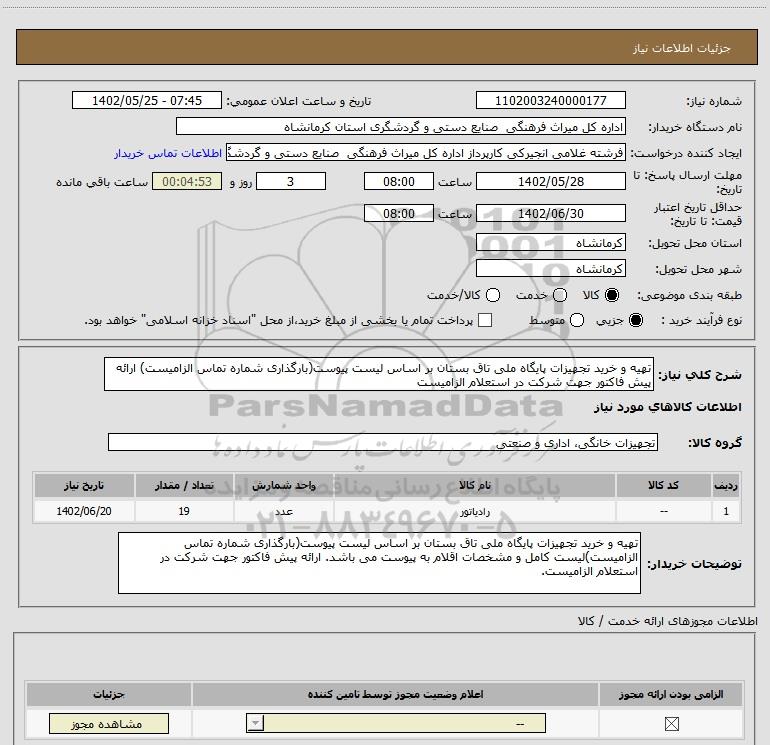
Task: Click the response deadline date 1402/05/28
Action: point(550,181)
